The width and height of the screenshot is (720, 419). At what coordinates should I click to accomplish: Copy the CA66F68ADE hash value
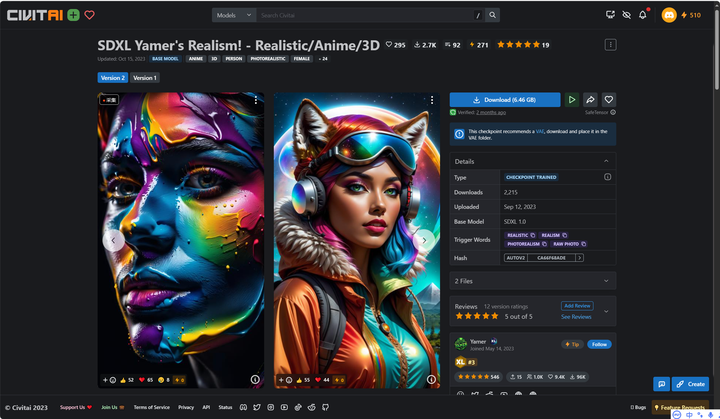pos(551,258)
